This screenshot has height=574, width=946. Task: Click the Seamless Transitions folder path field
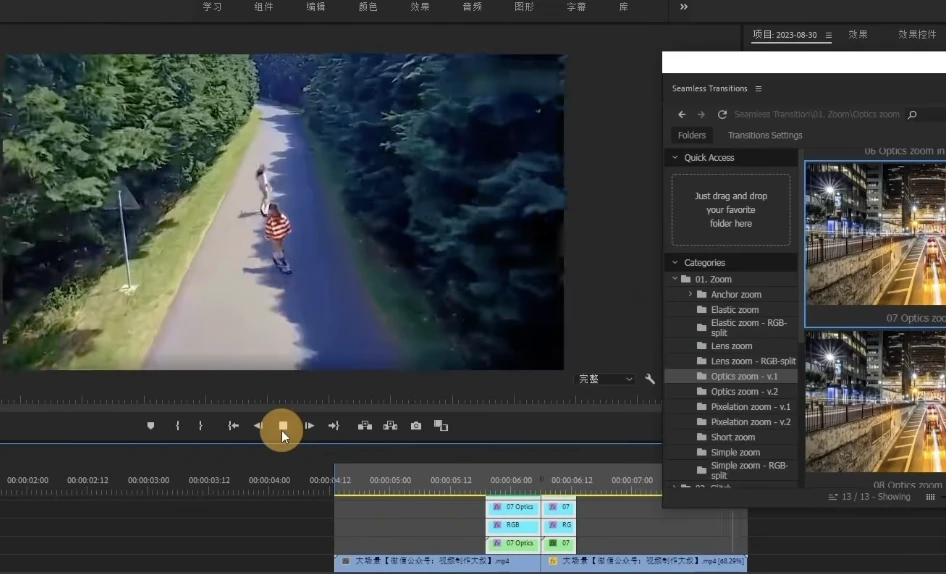817,114
